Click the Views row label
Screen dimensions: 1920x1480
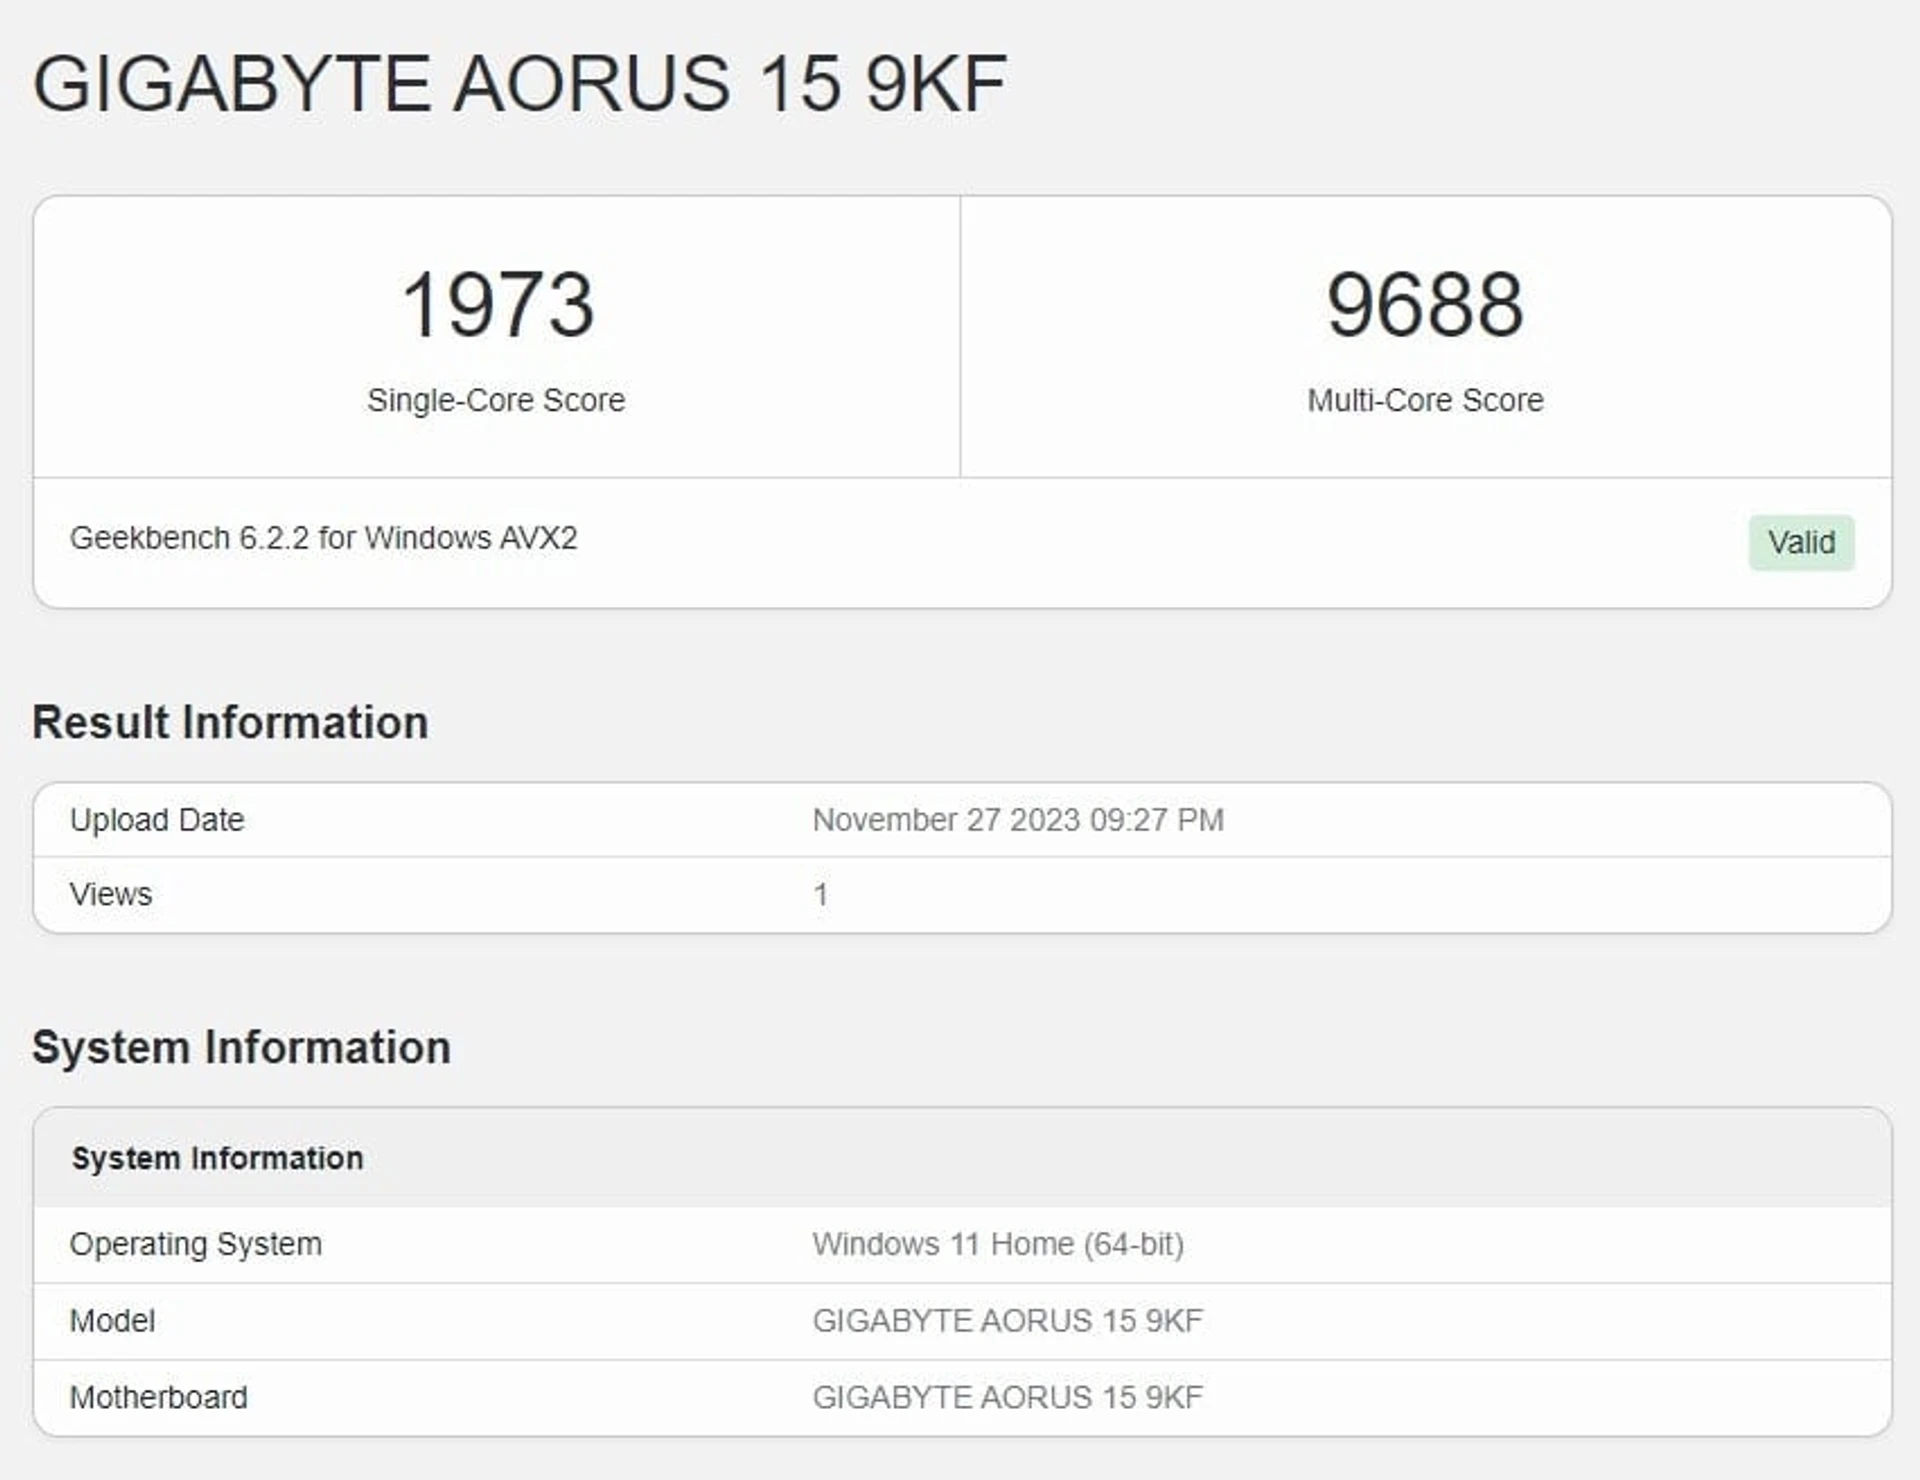(111, 894)
